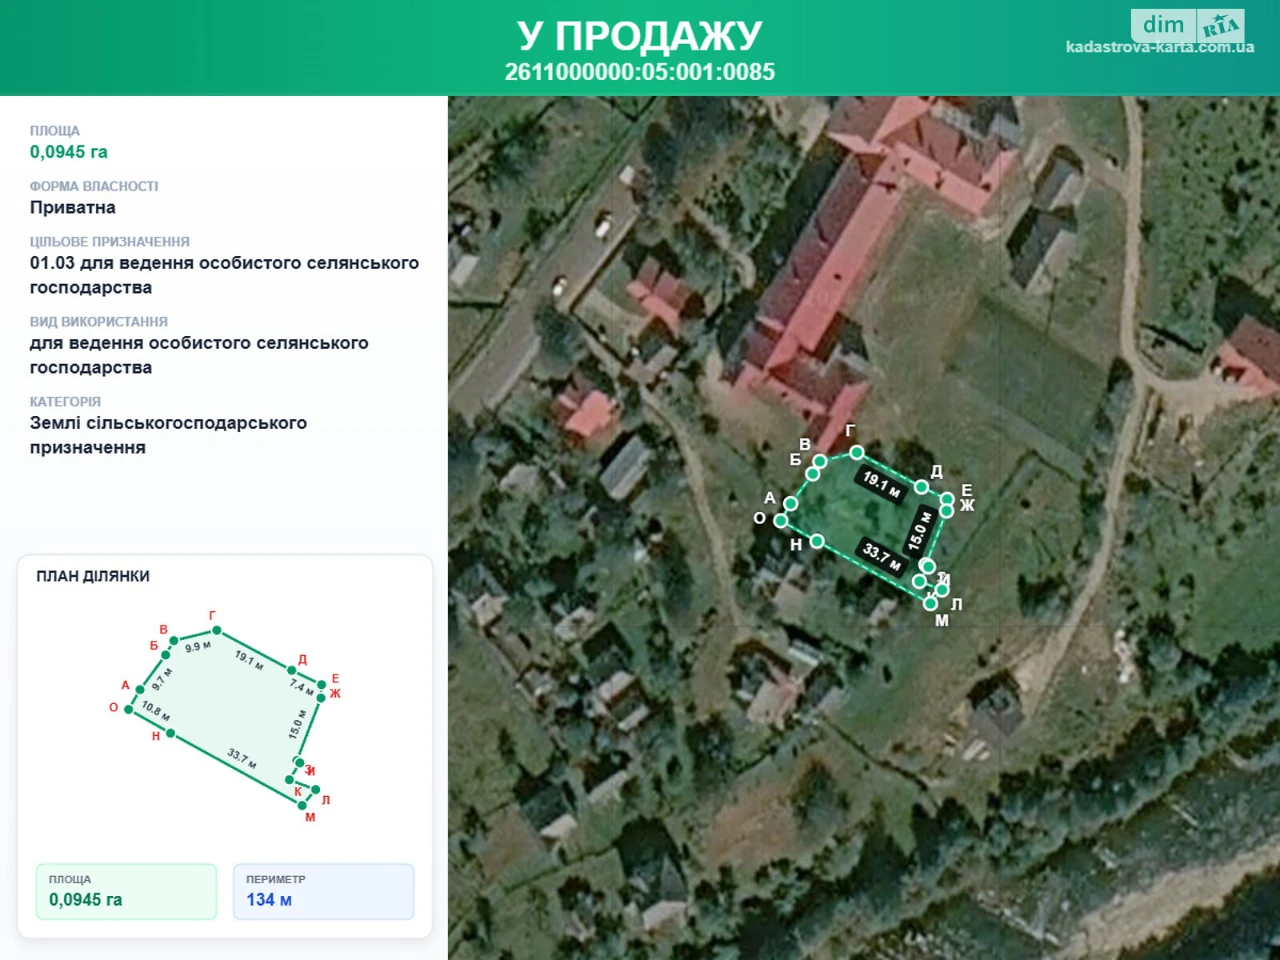Click the "15.0 м" label on the satellite map
Image resolution: width=1280 pixels, height=960 pixels.
tap(920, 531)
